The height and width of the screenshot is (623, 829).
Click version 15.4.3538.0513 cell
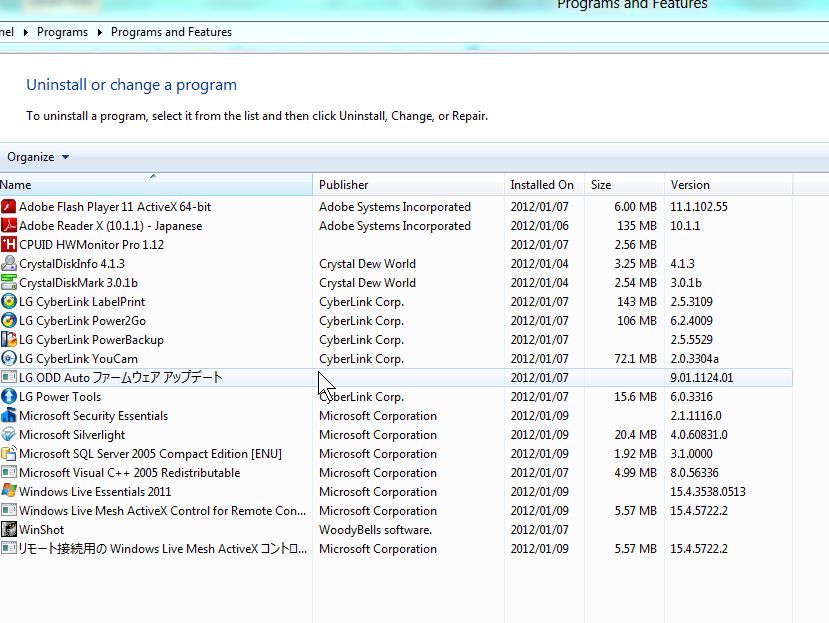[x=708, y=491]
